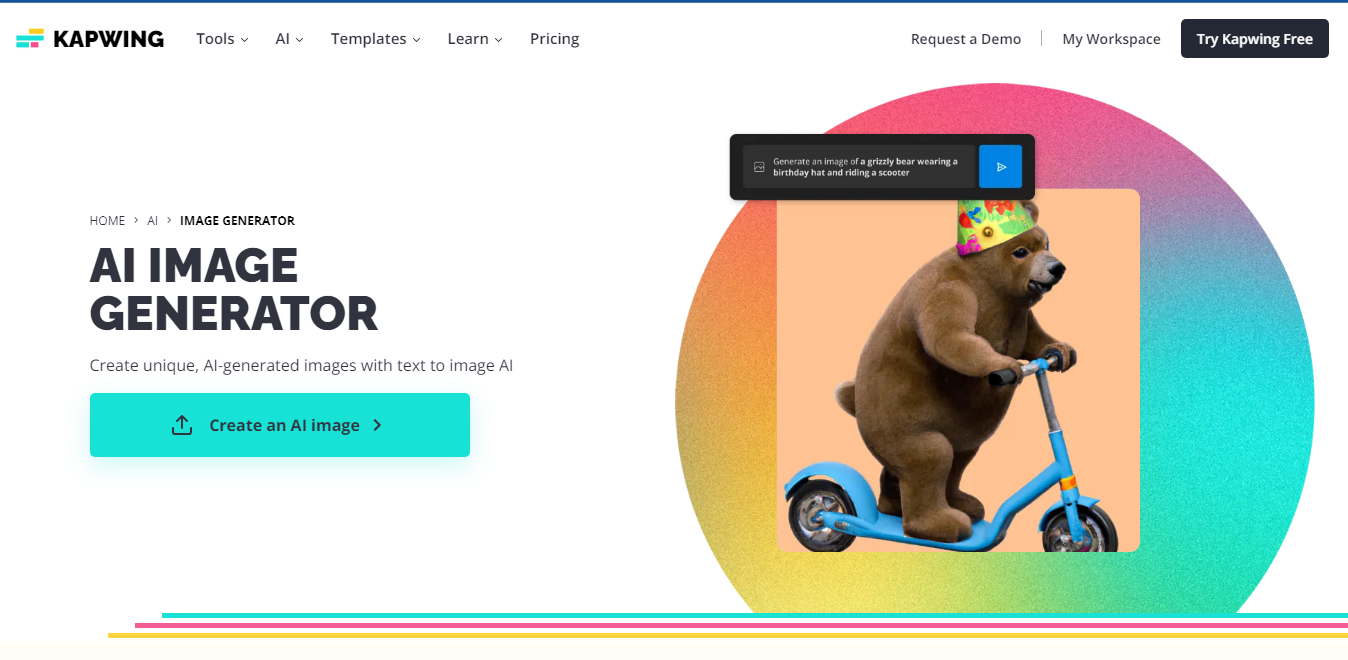Image resolution: width=1348 pixels, height=660 pixels.
Task: Expand the AI navigation menu
Action: point(289,39)
